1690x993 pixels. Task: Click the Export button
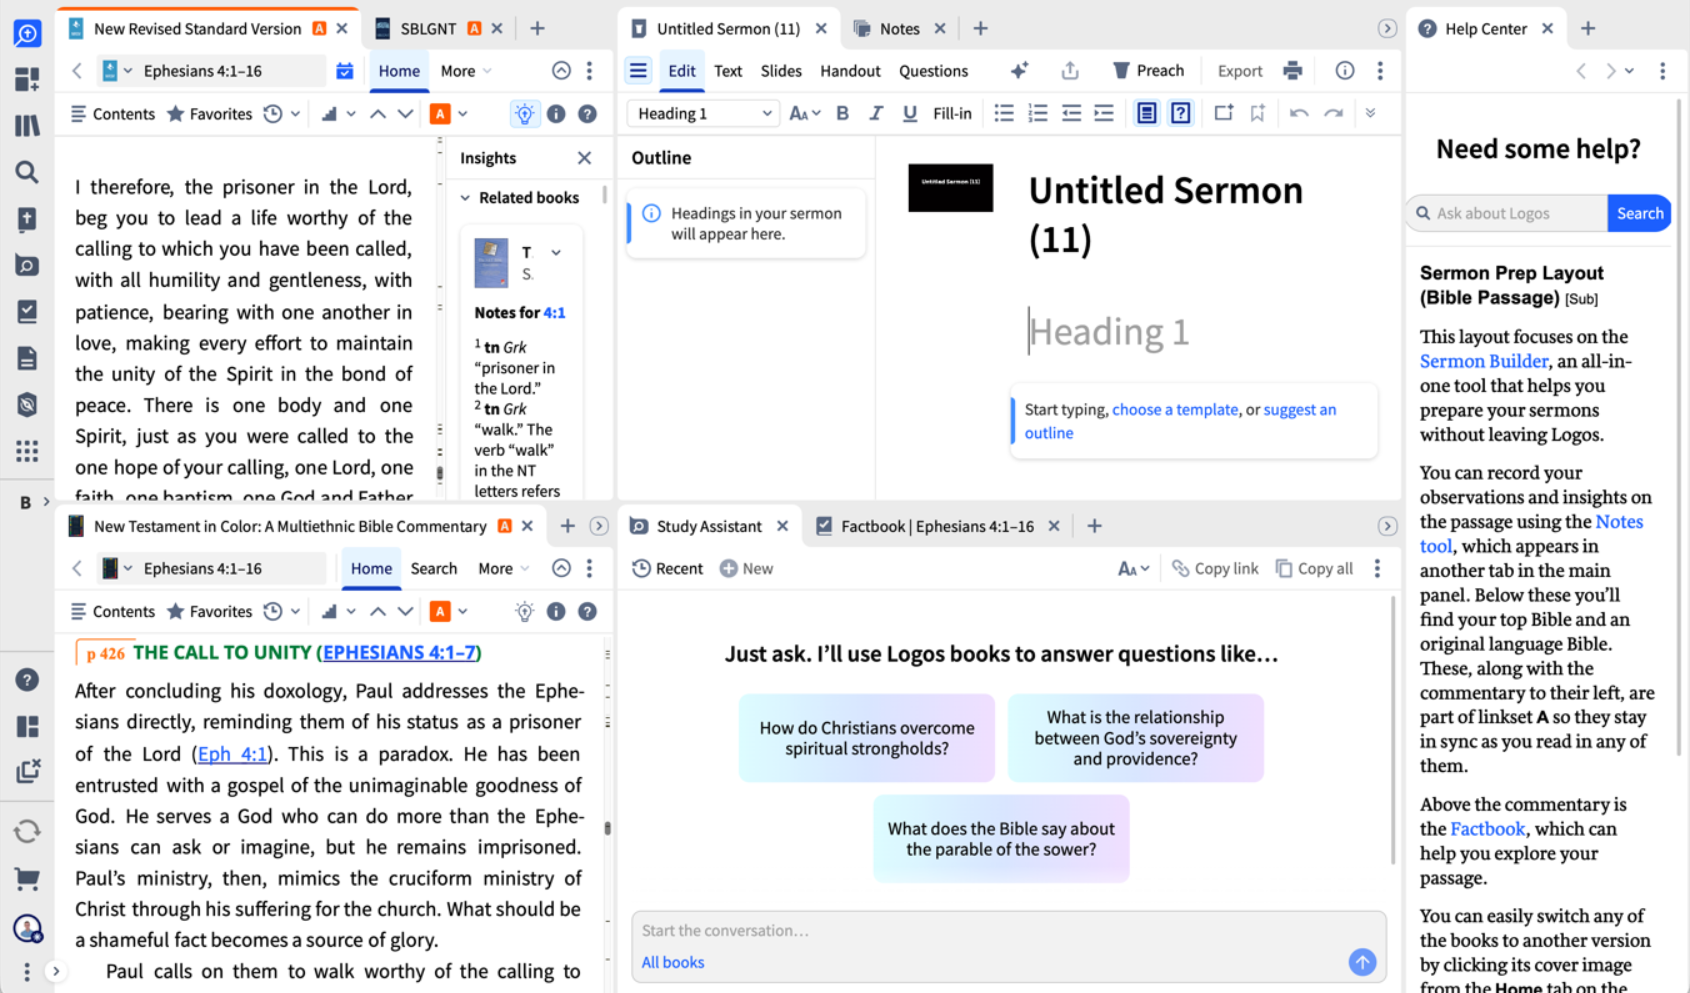coord(1240,71)
